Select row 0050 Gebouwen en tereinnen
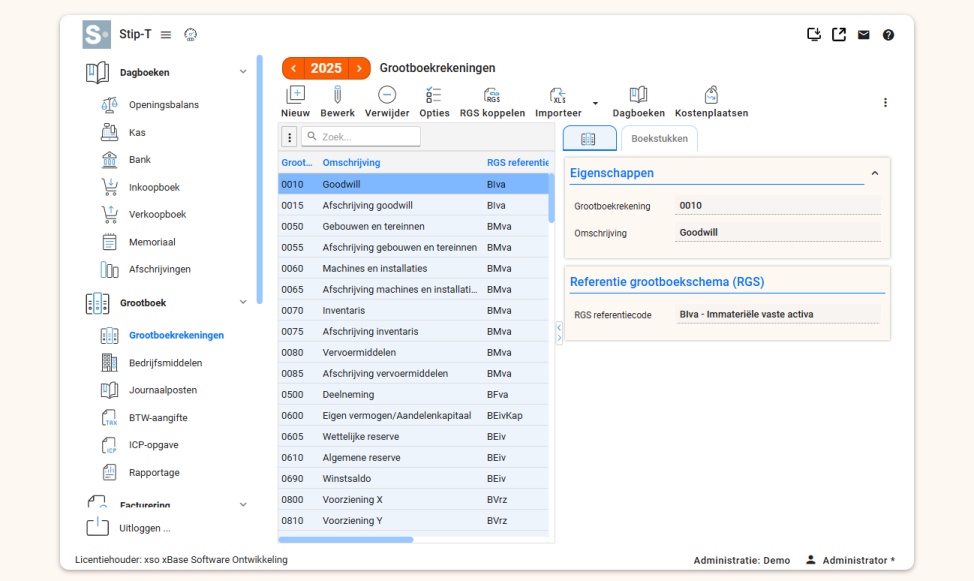This screenshot has height=581, width=974. [x=413, y=227]
